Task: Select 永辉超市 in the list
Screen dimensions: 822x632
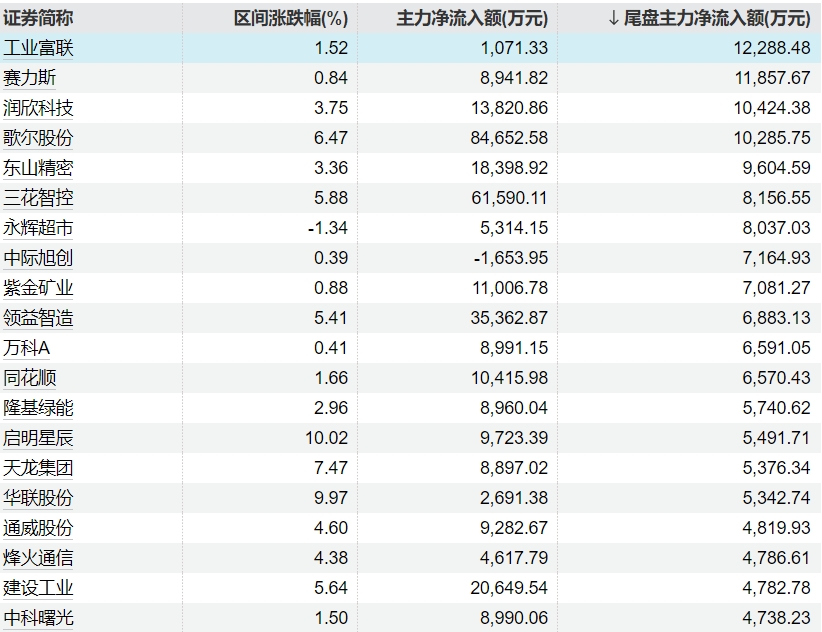Action: click(38, 228)
